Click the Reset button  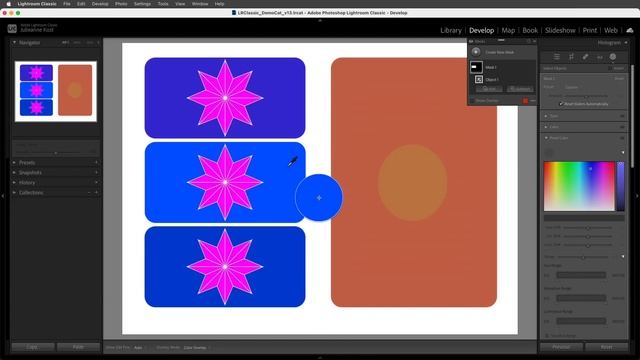click(607, 347)
